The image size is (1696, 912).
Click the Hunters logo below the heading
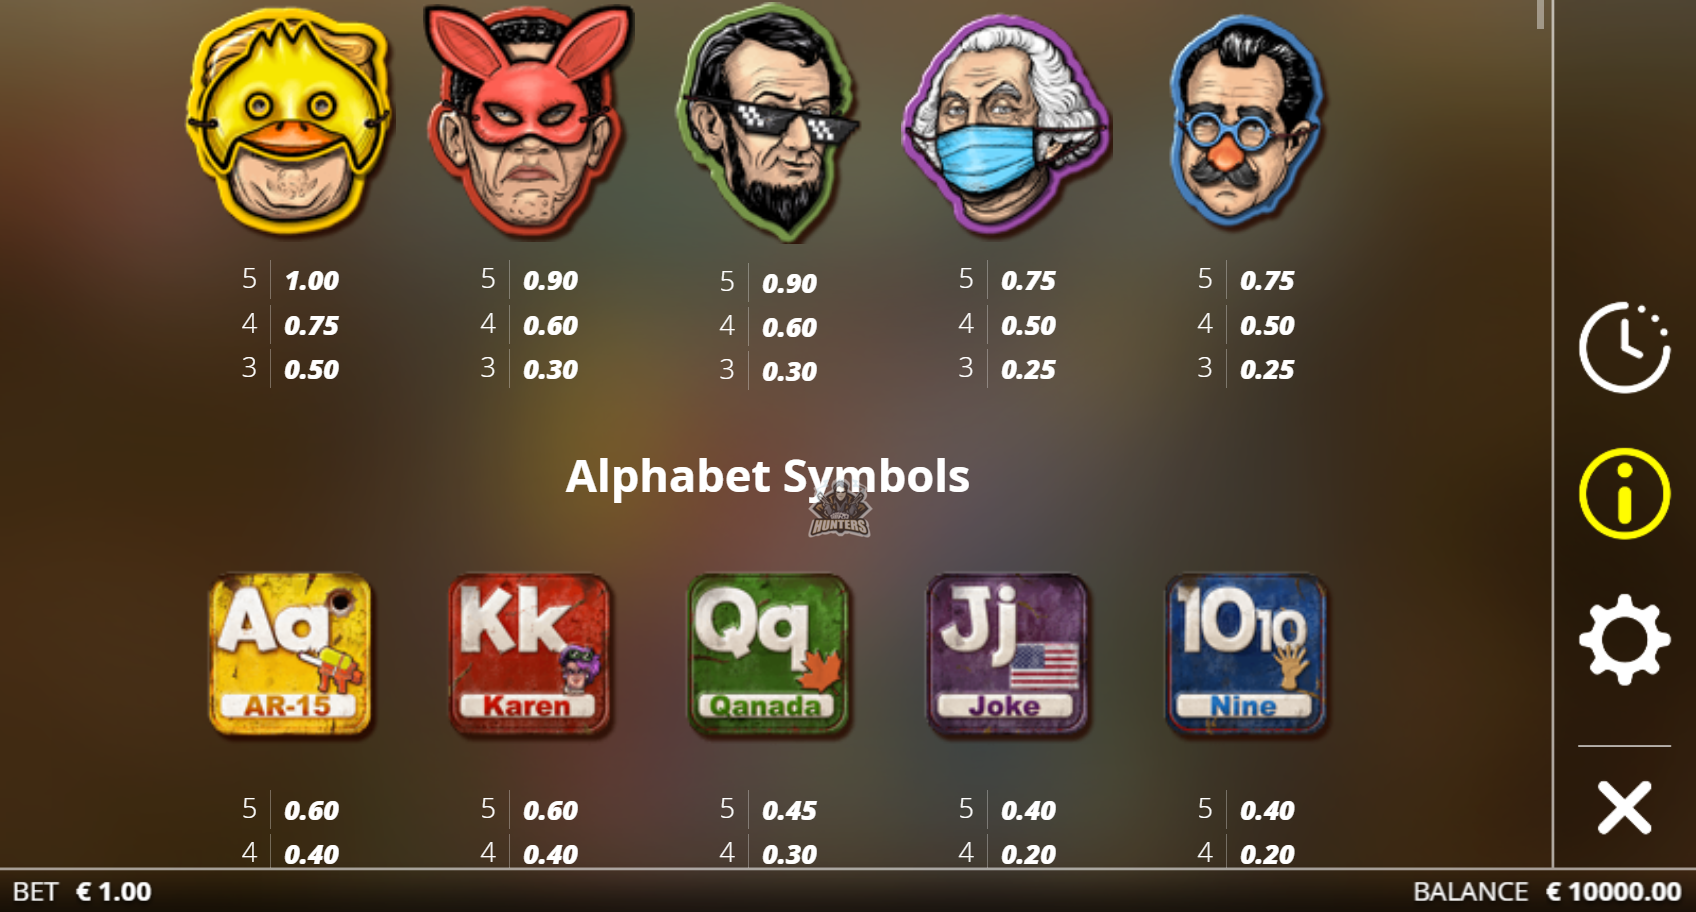[x=839, y=510]
